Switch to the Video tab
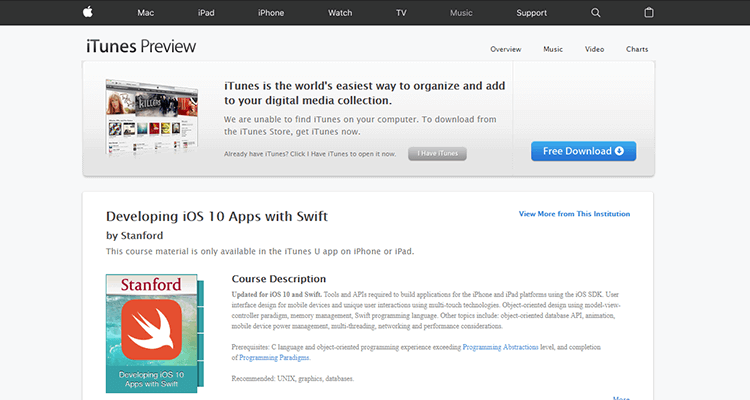Viewport: 750px width, 400px height. click(x=595, y=49)
